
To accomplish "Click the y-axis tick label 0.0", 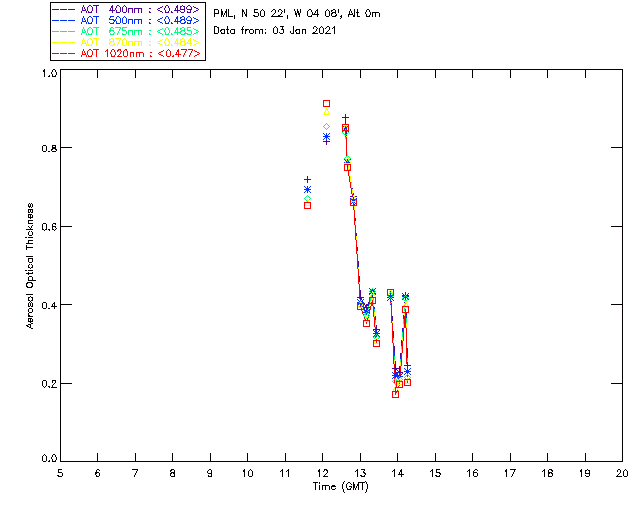I will tap(49, 459).
